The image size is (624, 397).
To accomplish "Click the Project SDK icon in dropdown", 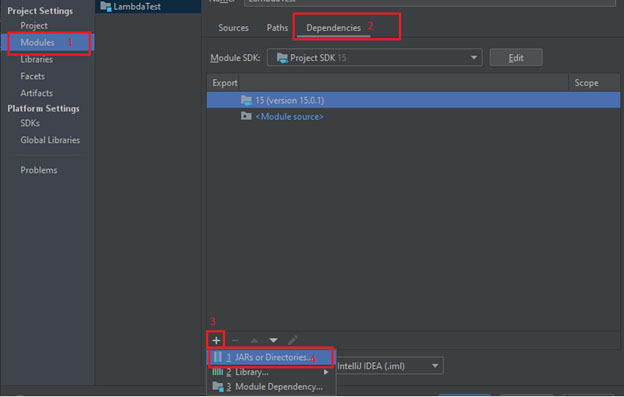I will click(282, 58).
